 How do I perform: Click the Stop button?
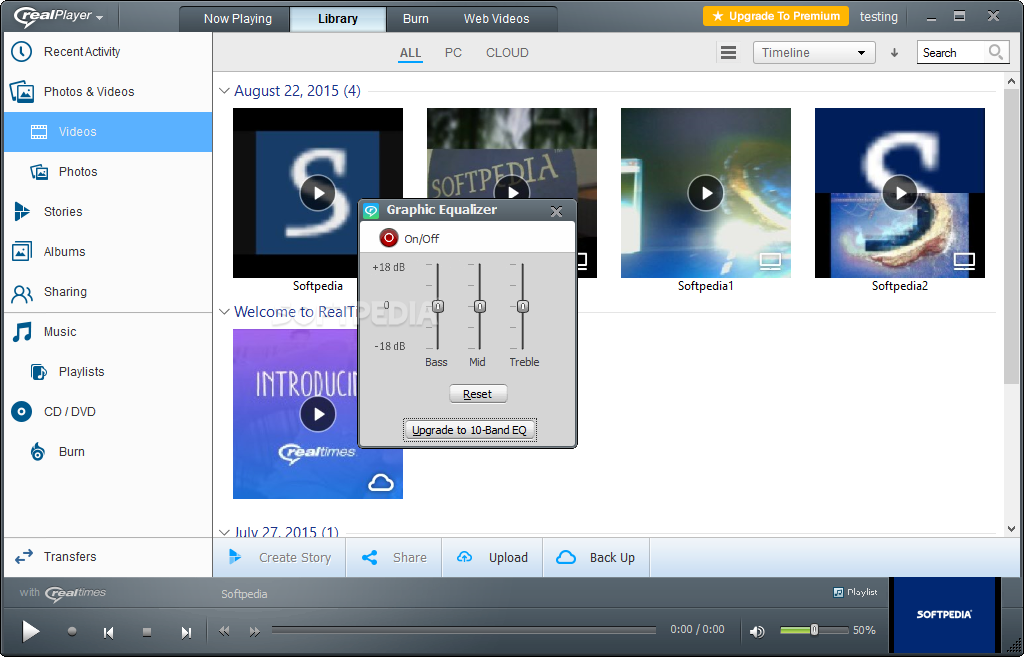point(147,632)
